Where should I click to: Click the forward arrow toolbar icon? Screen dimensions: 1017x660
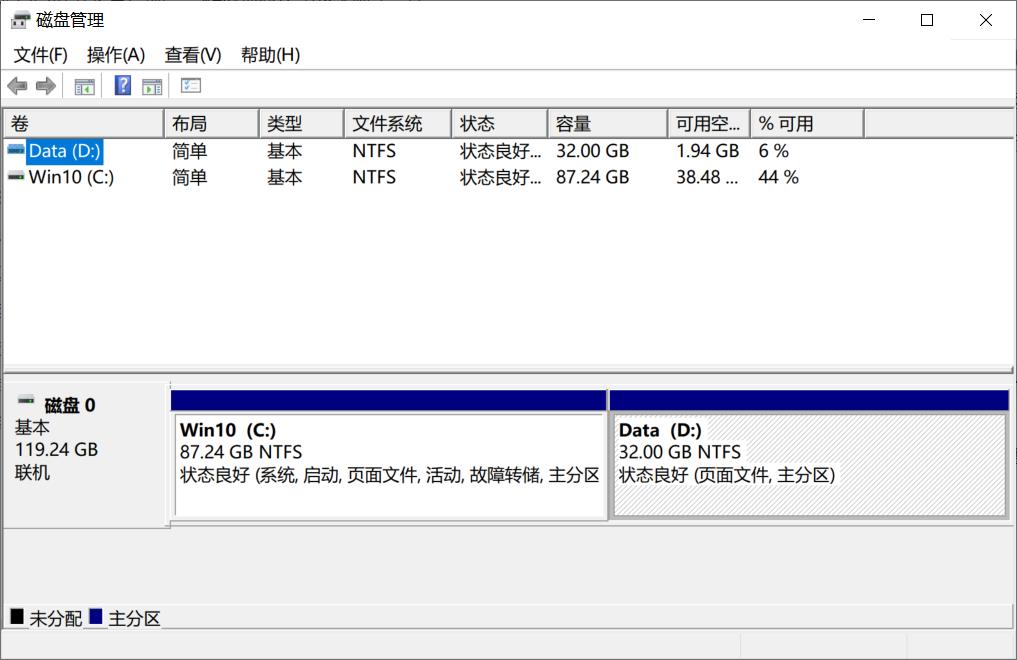pos(45,86)
